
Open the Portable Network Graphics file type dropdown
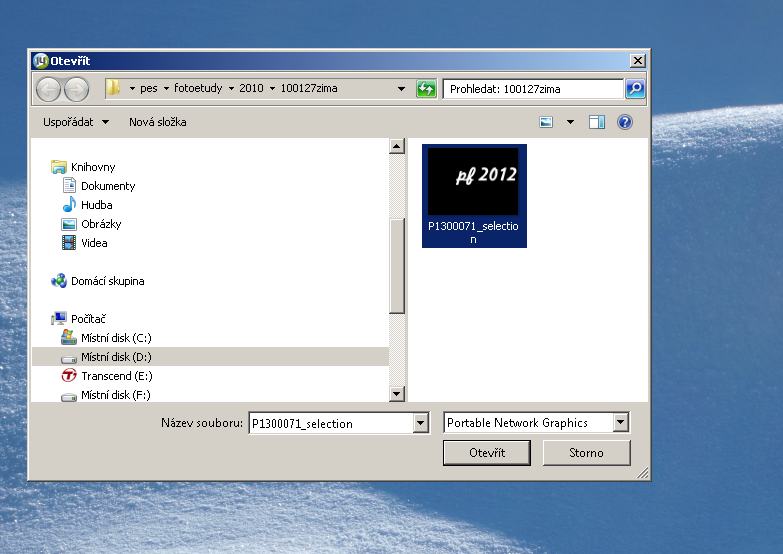(x=621, y=423)
